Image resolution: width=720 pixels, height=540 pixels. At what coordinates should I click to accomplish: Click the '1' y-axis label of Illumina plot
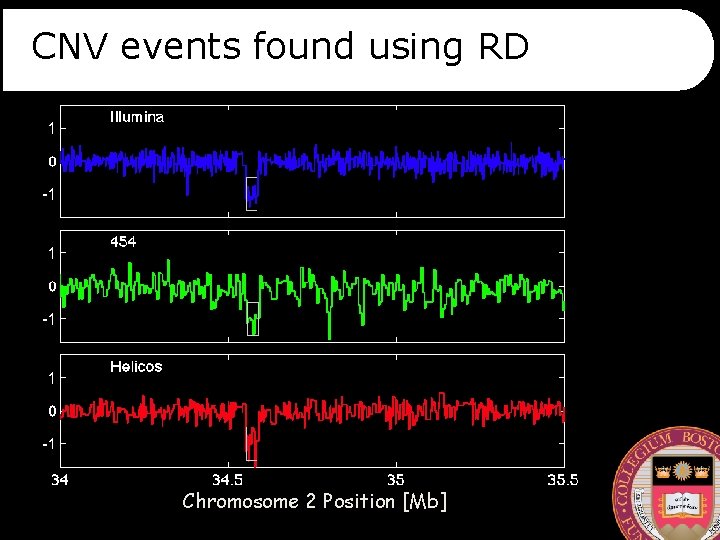(51, 129)
